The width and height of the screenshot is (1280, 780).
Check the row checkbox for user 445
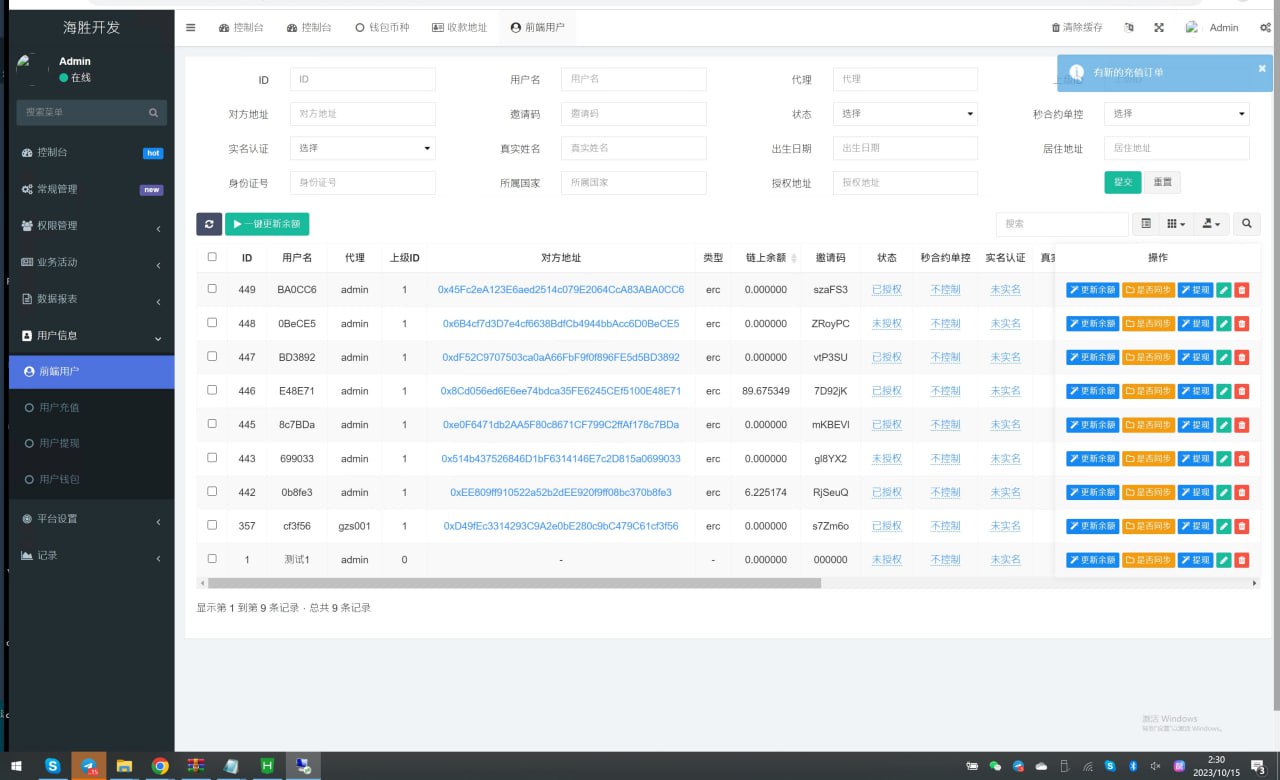click(211, 424)
